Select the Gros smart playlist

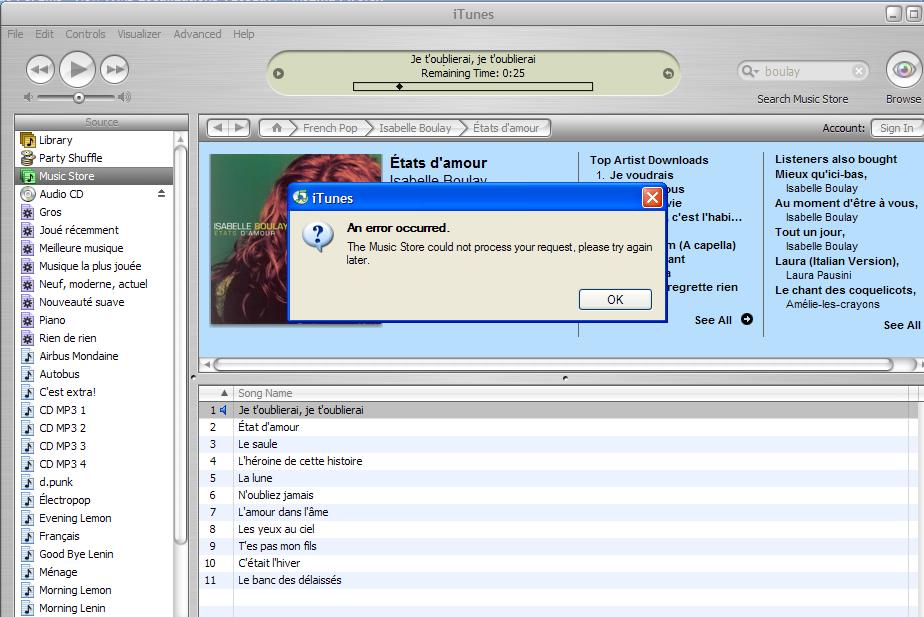[94, 212]
